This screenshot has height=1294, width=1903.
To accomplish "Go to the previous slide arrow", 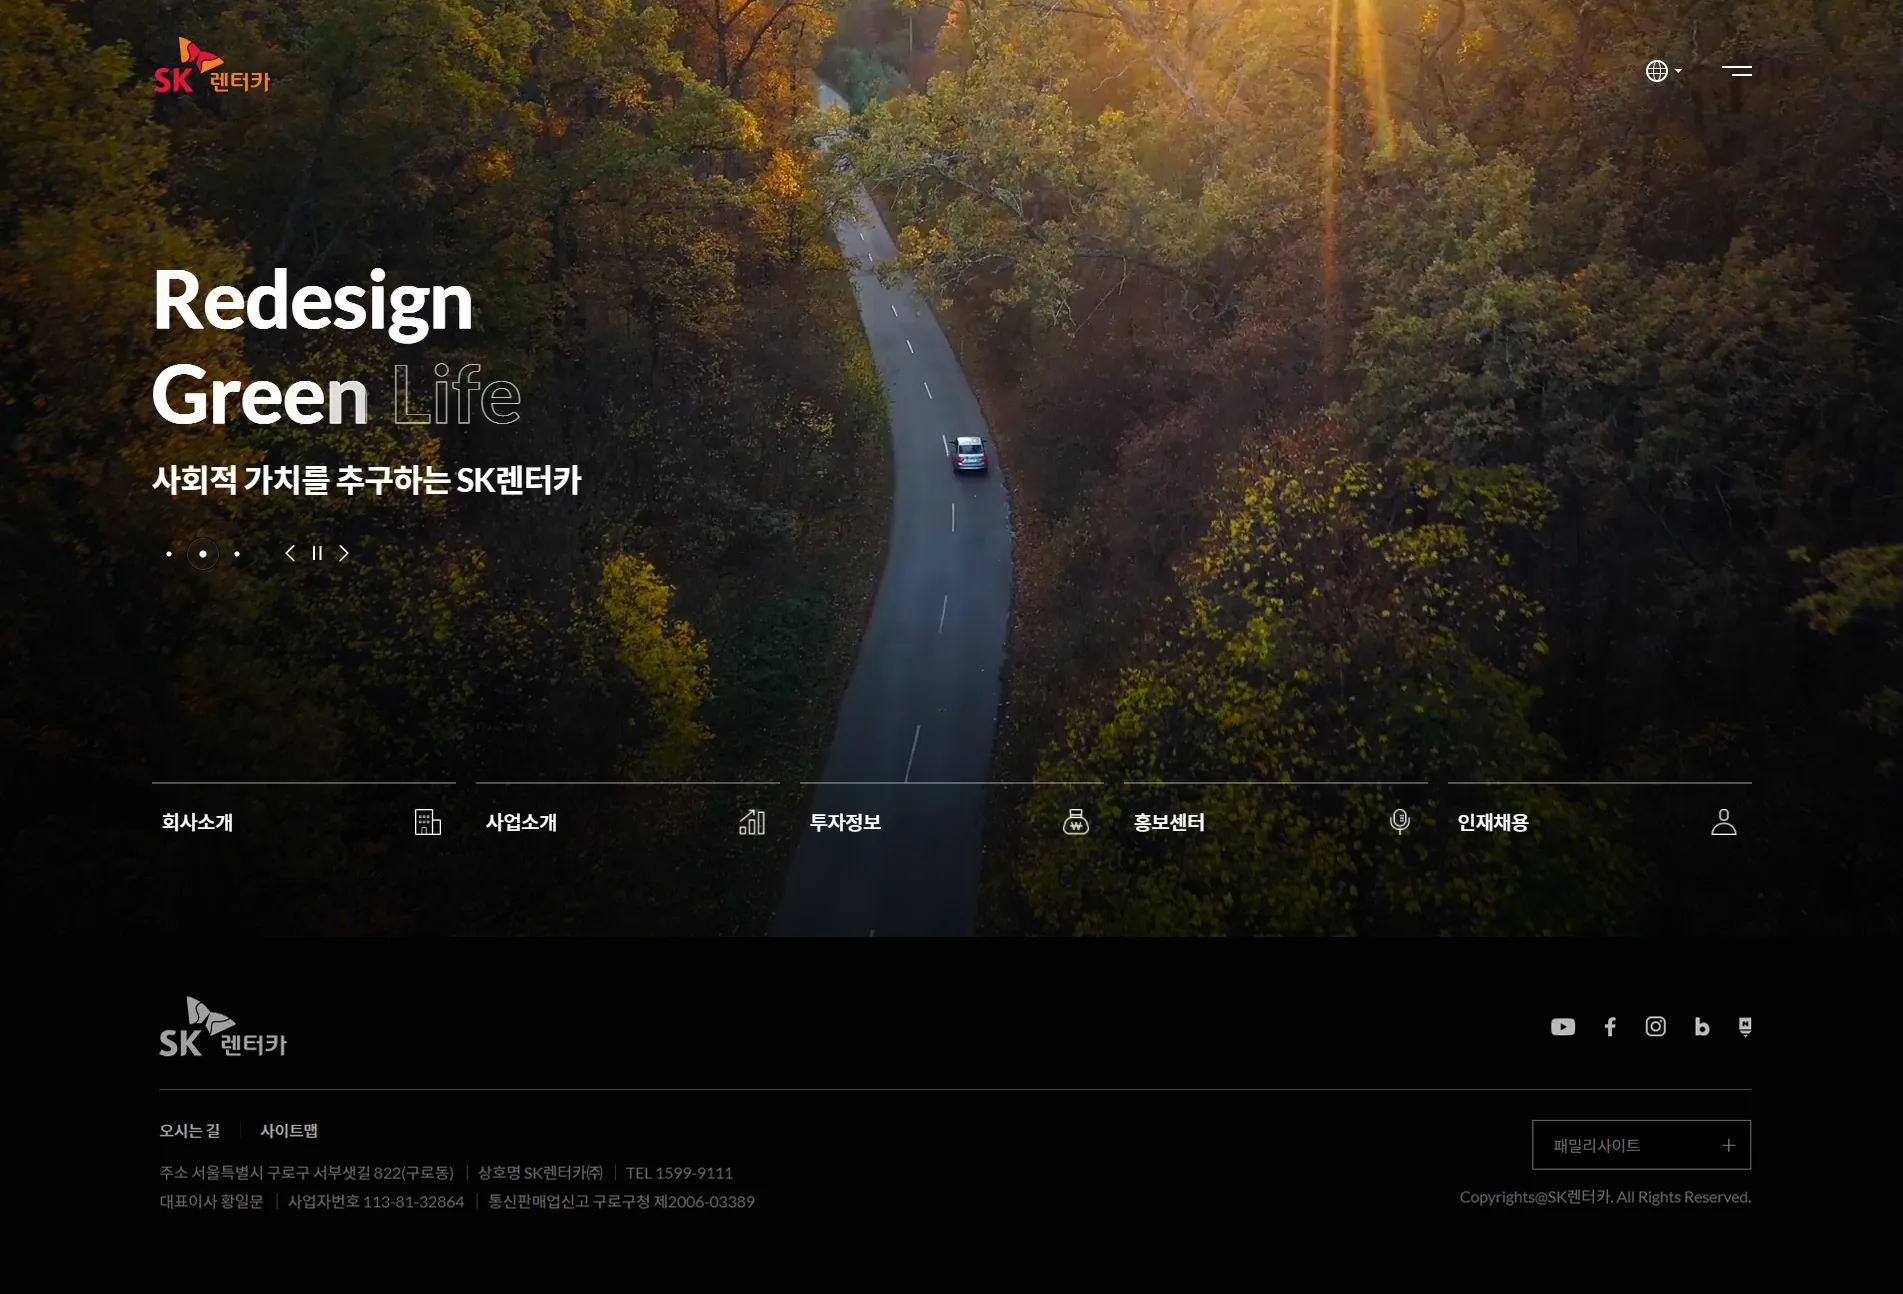I will [x=290, y=553].
